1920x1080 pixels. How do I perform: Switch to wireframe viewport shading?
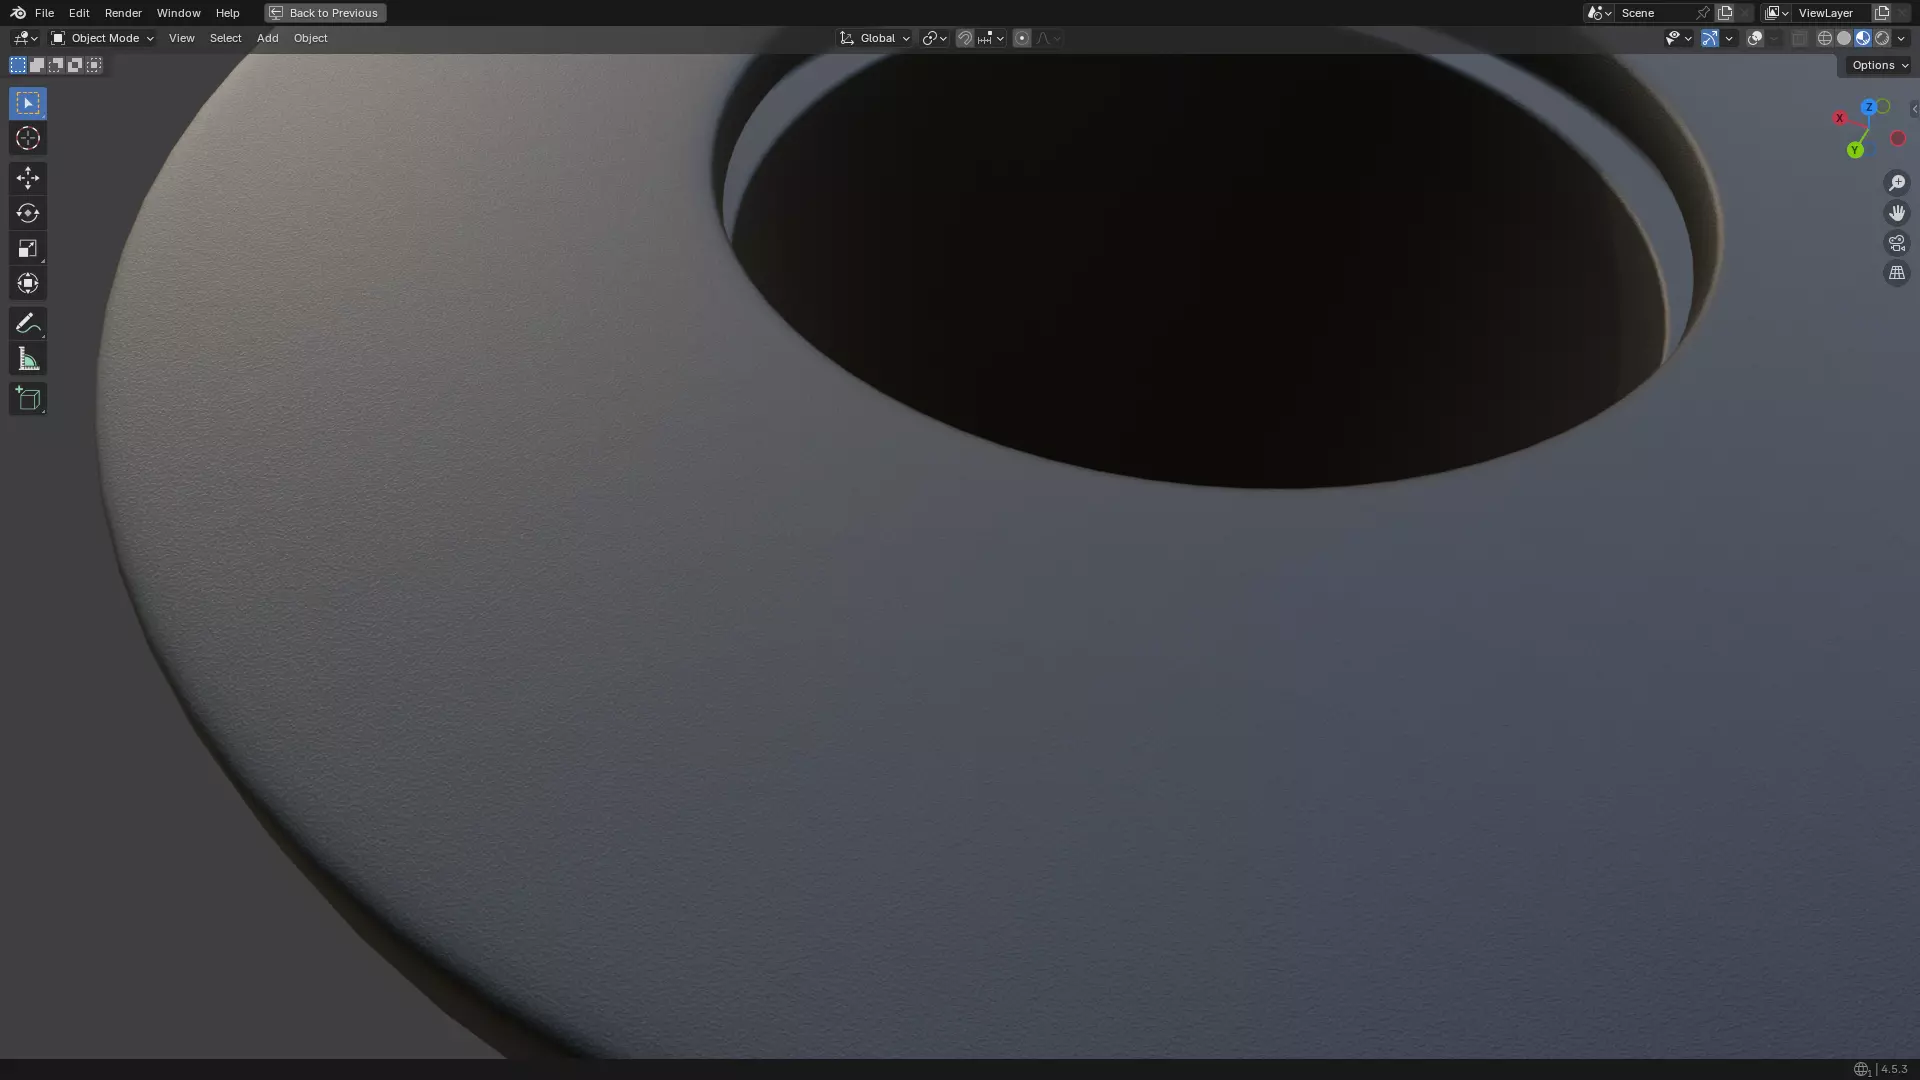1825,38
